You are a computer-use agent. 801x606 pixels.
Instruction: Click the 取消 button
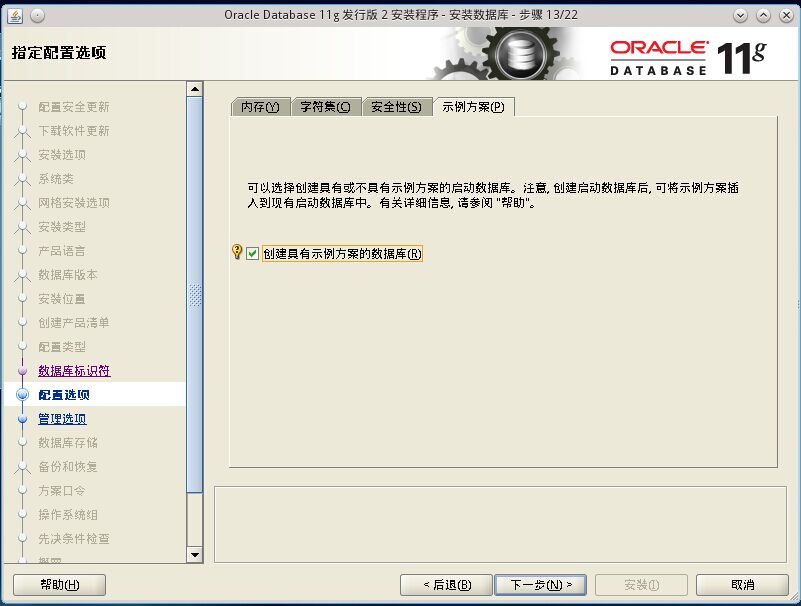tap(742, 585)
